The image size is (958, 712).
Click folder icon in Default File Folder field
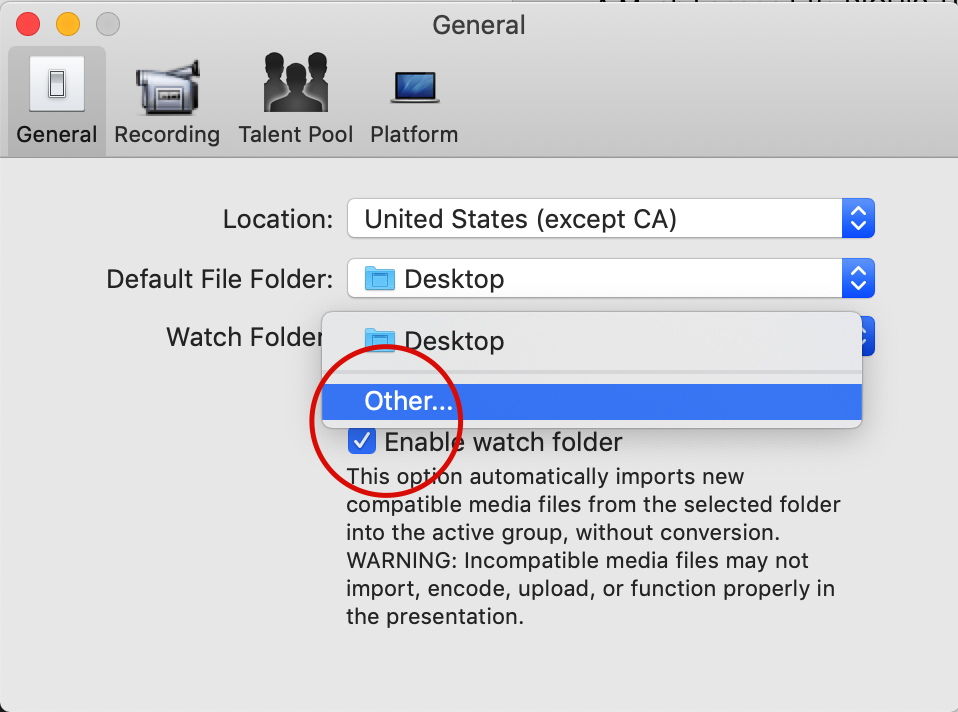(381, 278)
